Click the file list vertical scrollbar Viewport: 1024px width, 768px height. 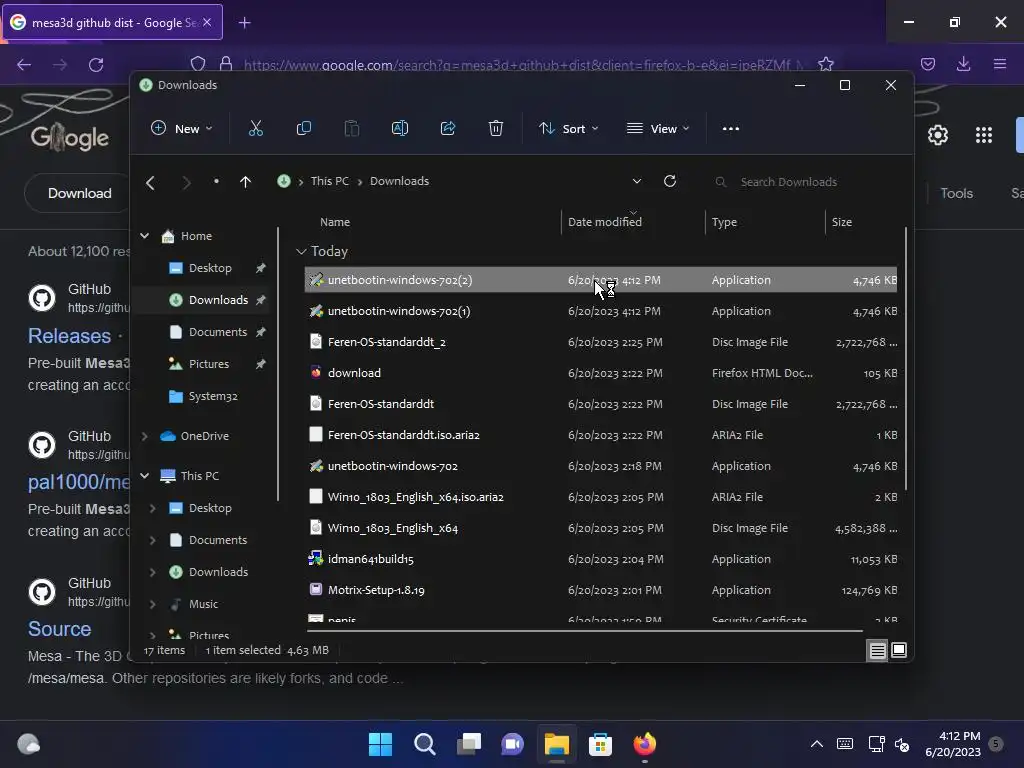906,359
